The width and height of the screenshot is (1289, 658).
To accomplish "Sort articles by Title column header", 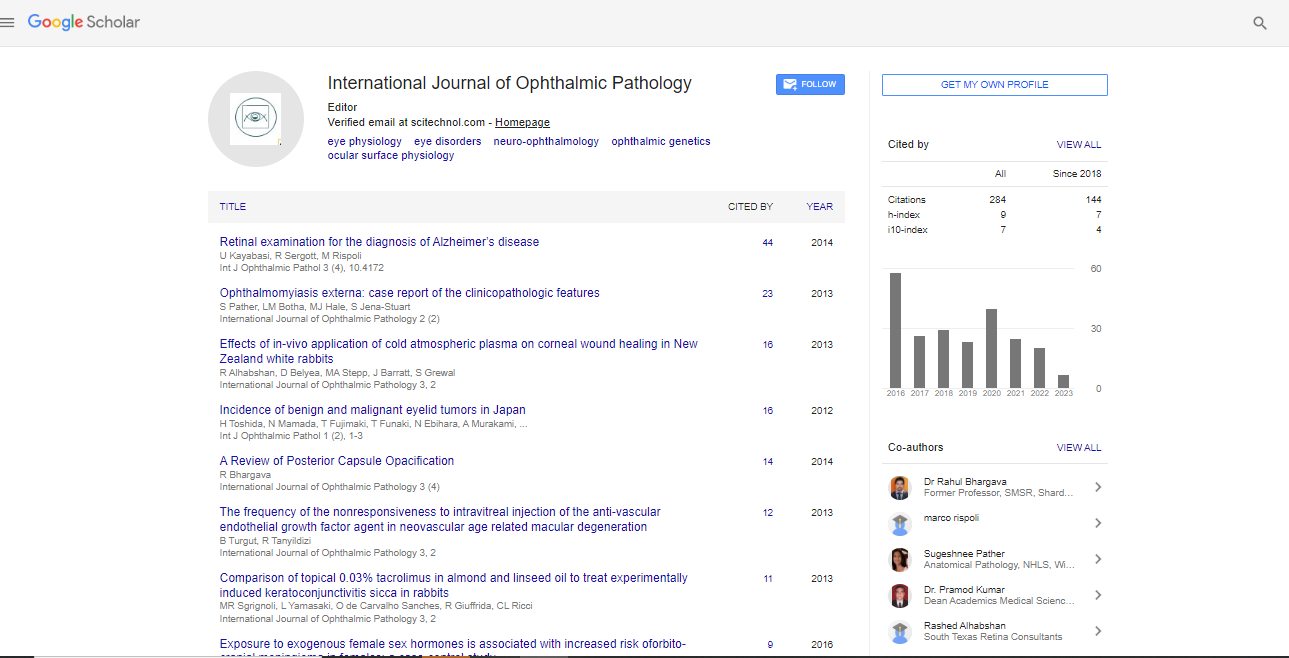I will (x=233, y=207).
